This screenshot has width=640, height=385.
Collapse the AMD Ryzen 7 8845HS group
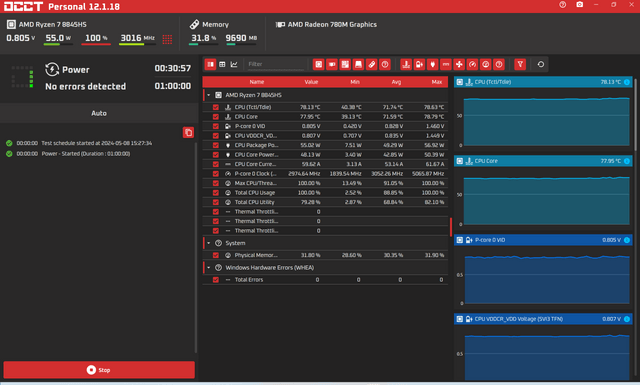209,95
